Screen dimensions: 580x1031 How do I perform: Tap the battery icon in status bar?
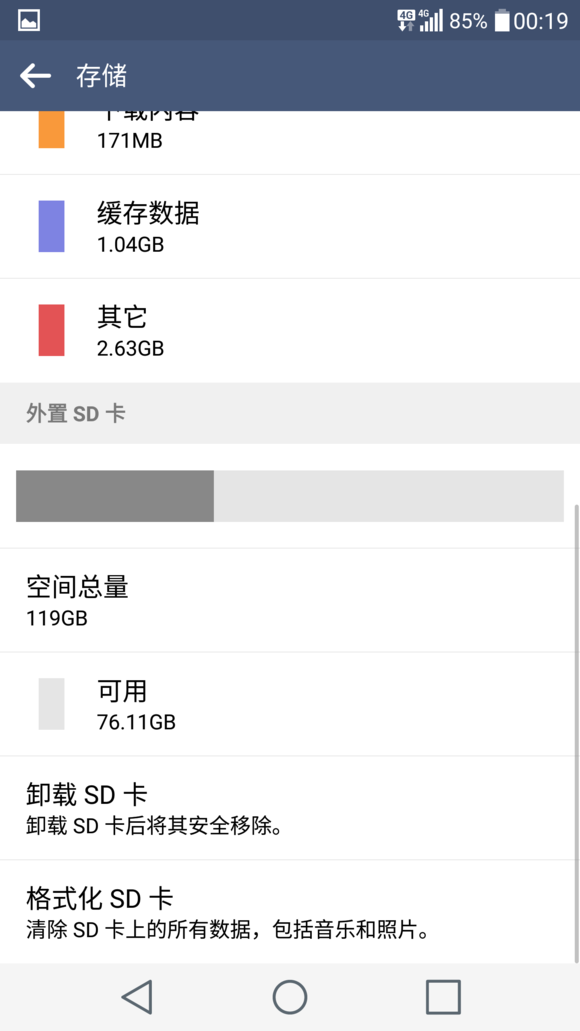(502, 20)
